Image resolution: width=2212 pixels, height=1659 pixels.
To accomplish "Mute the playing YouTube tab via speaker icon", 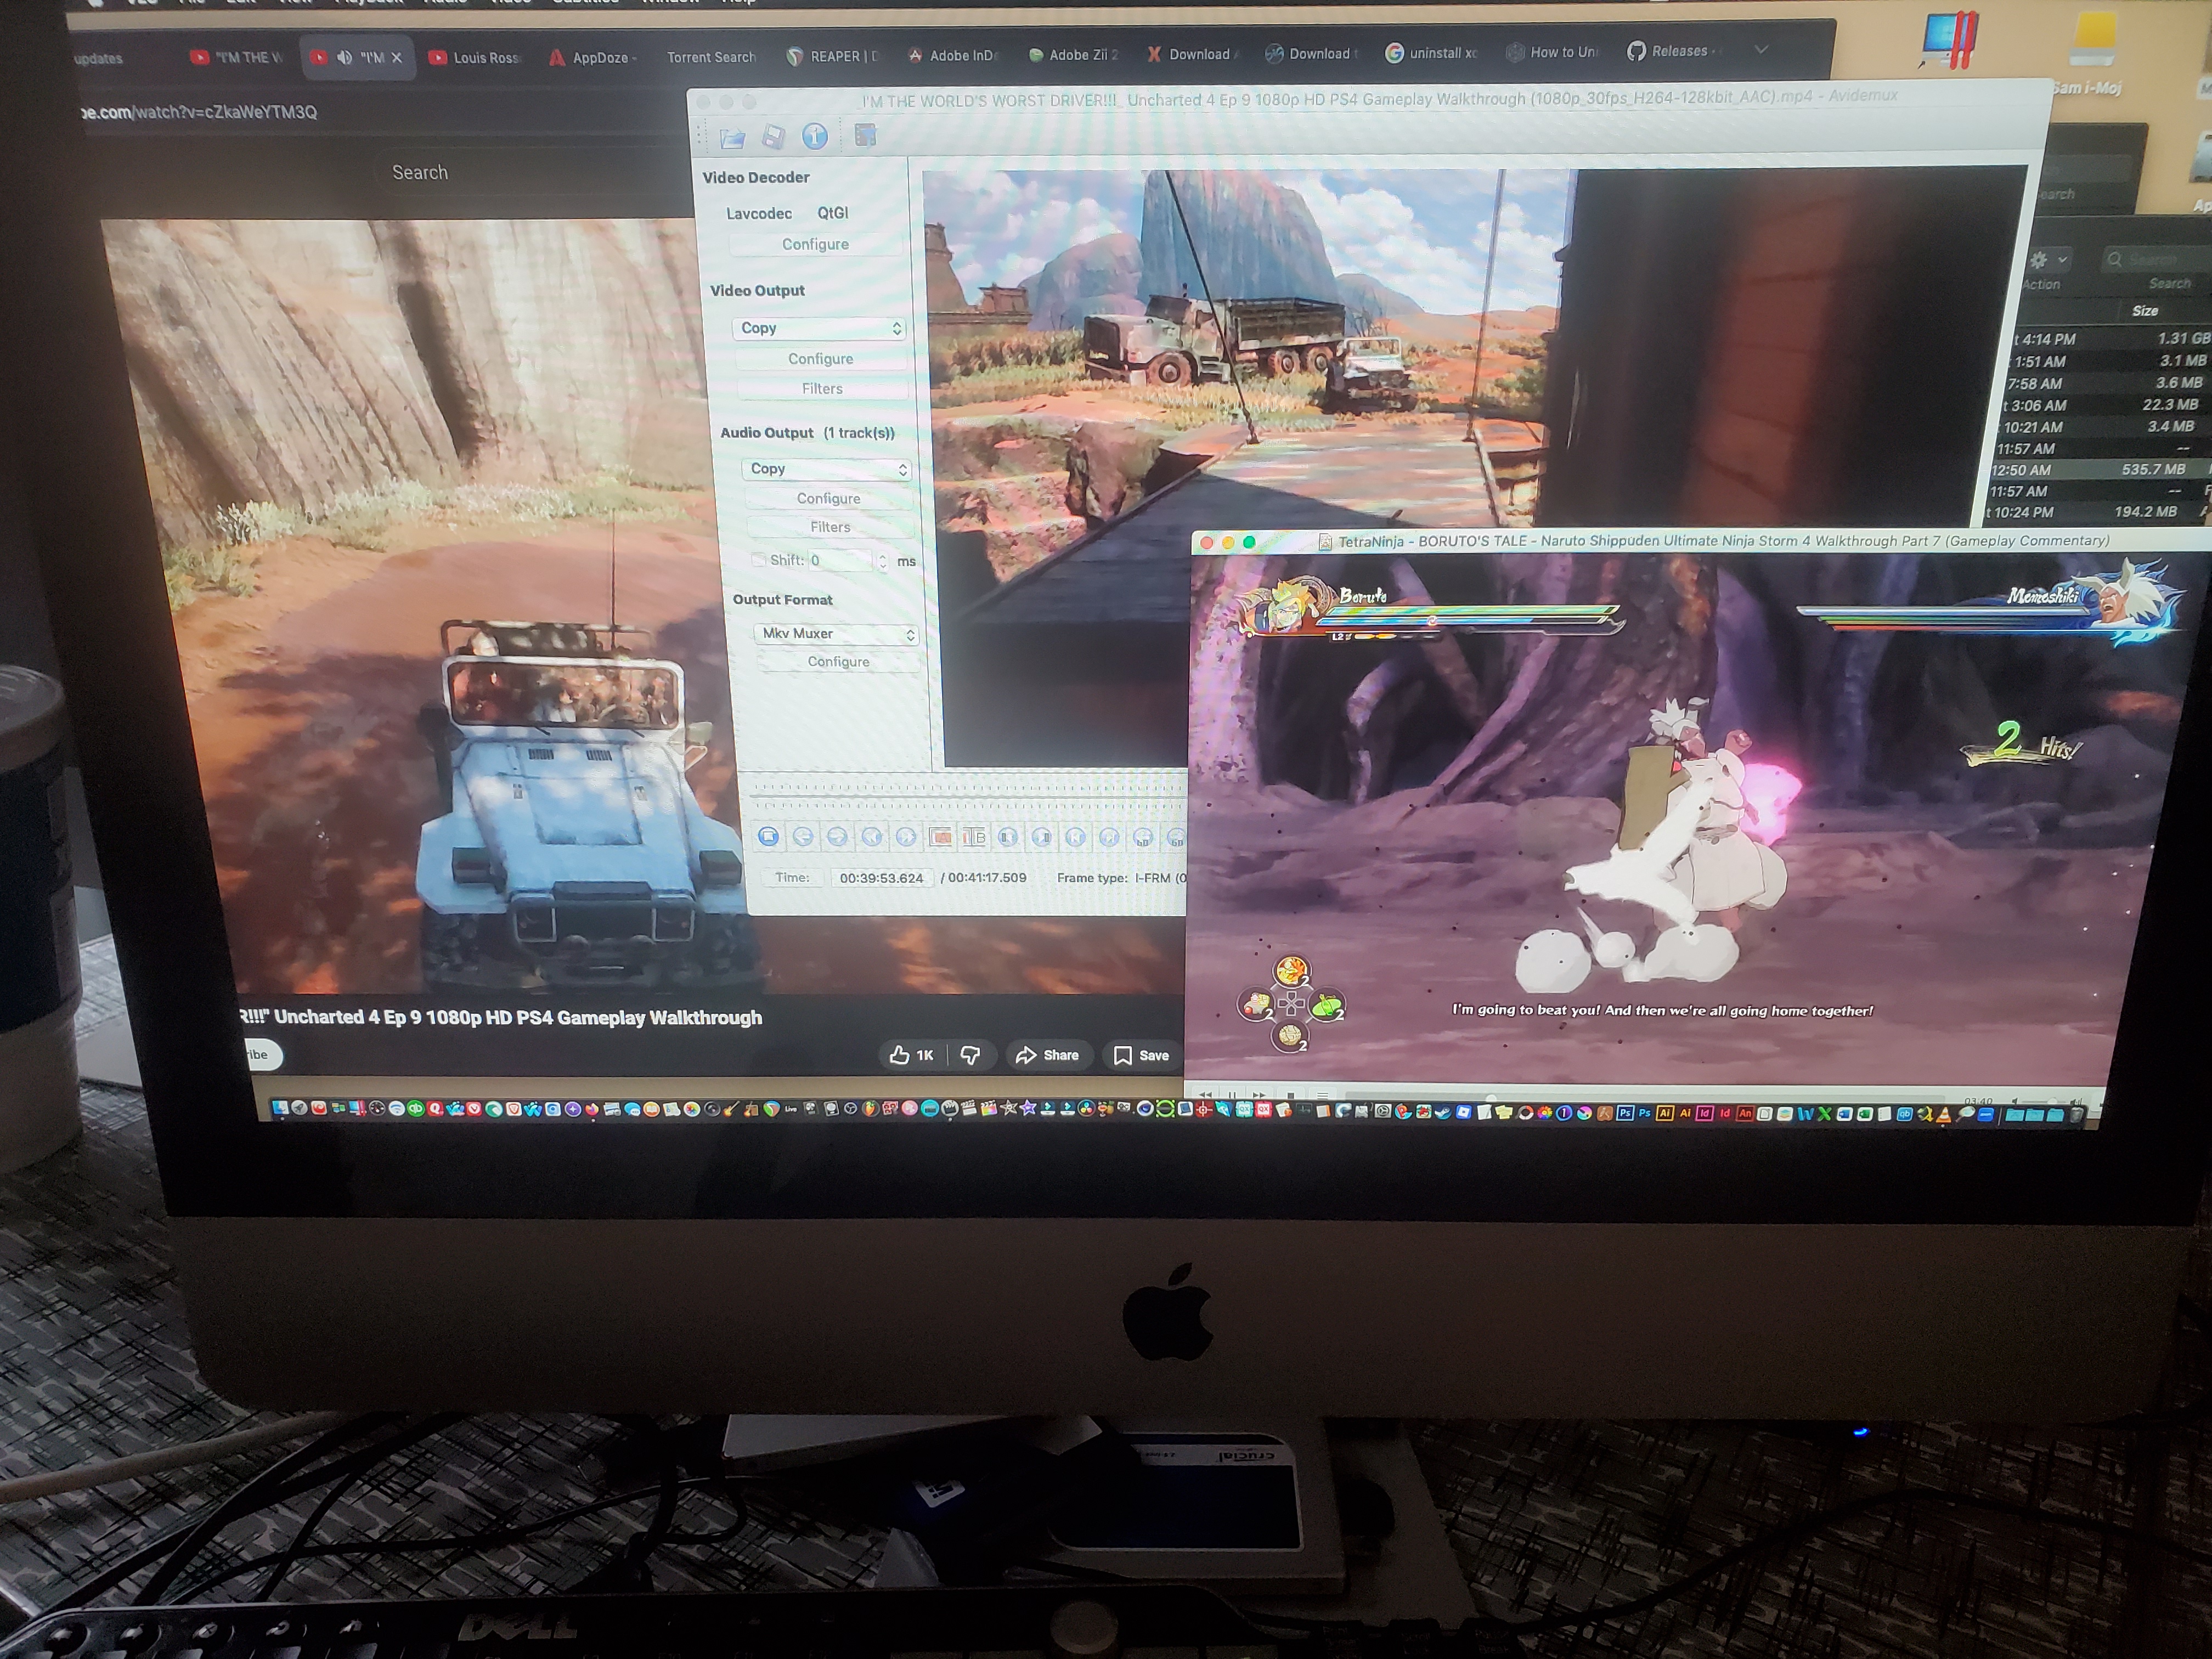I will coord(345,57).
